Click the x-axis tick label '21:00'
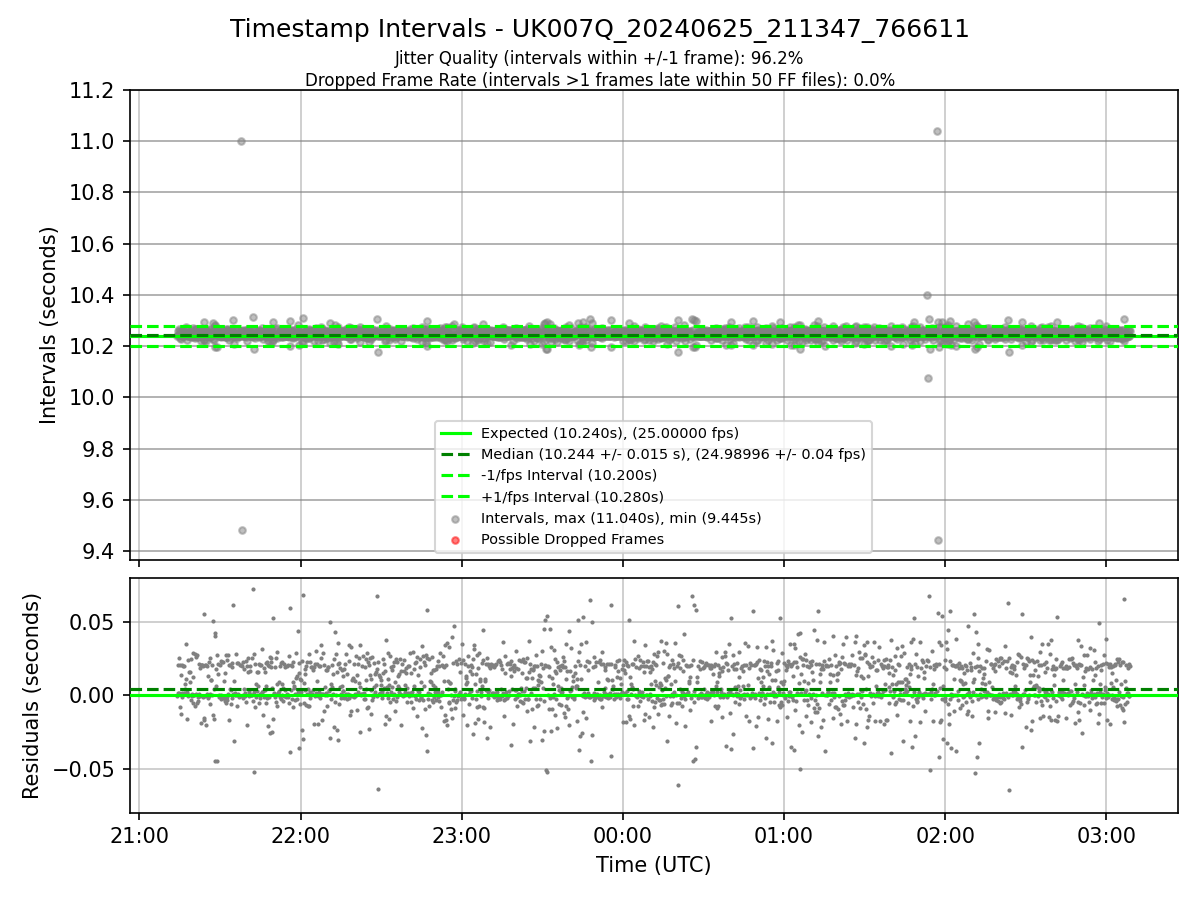 click(x=139, y=835)
